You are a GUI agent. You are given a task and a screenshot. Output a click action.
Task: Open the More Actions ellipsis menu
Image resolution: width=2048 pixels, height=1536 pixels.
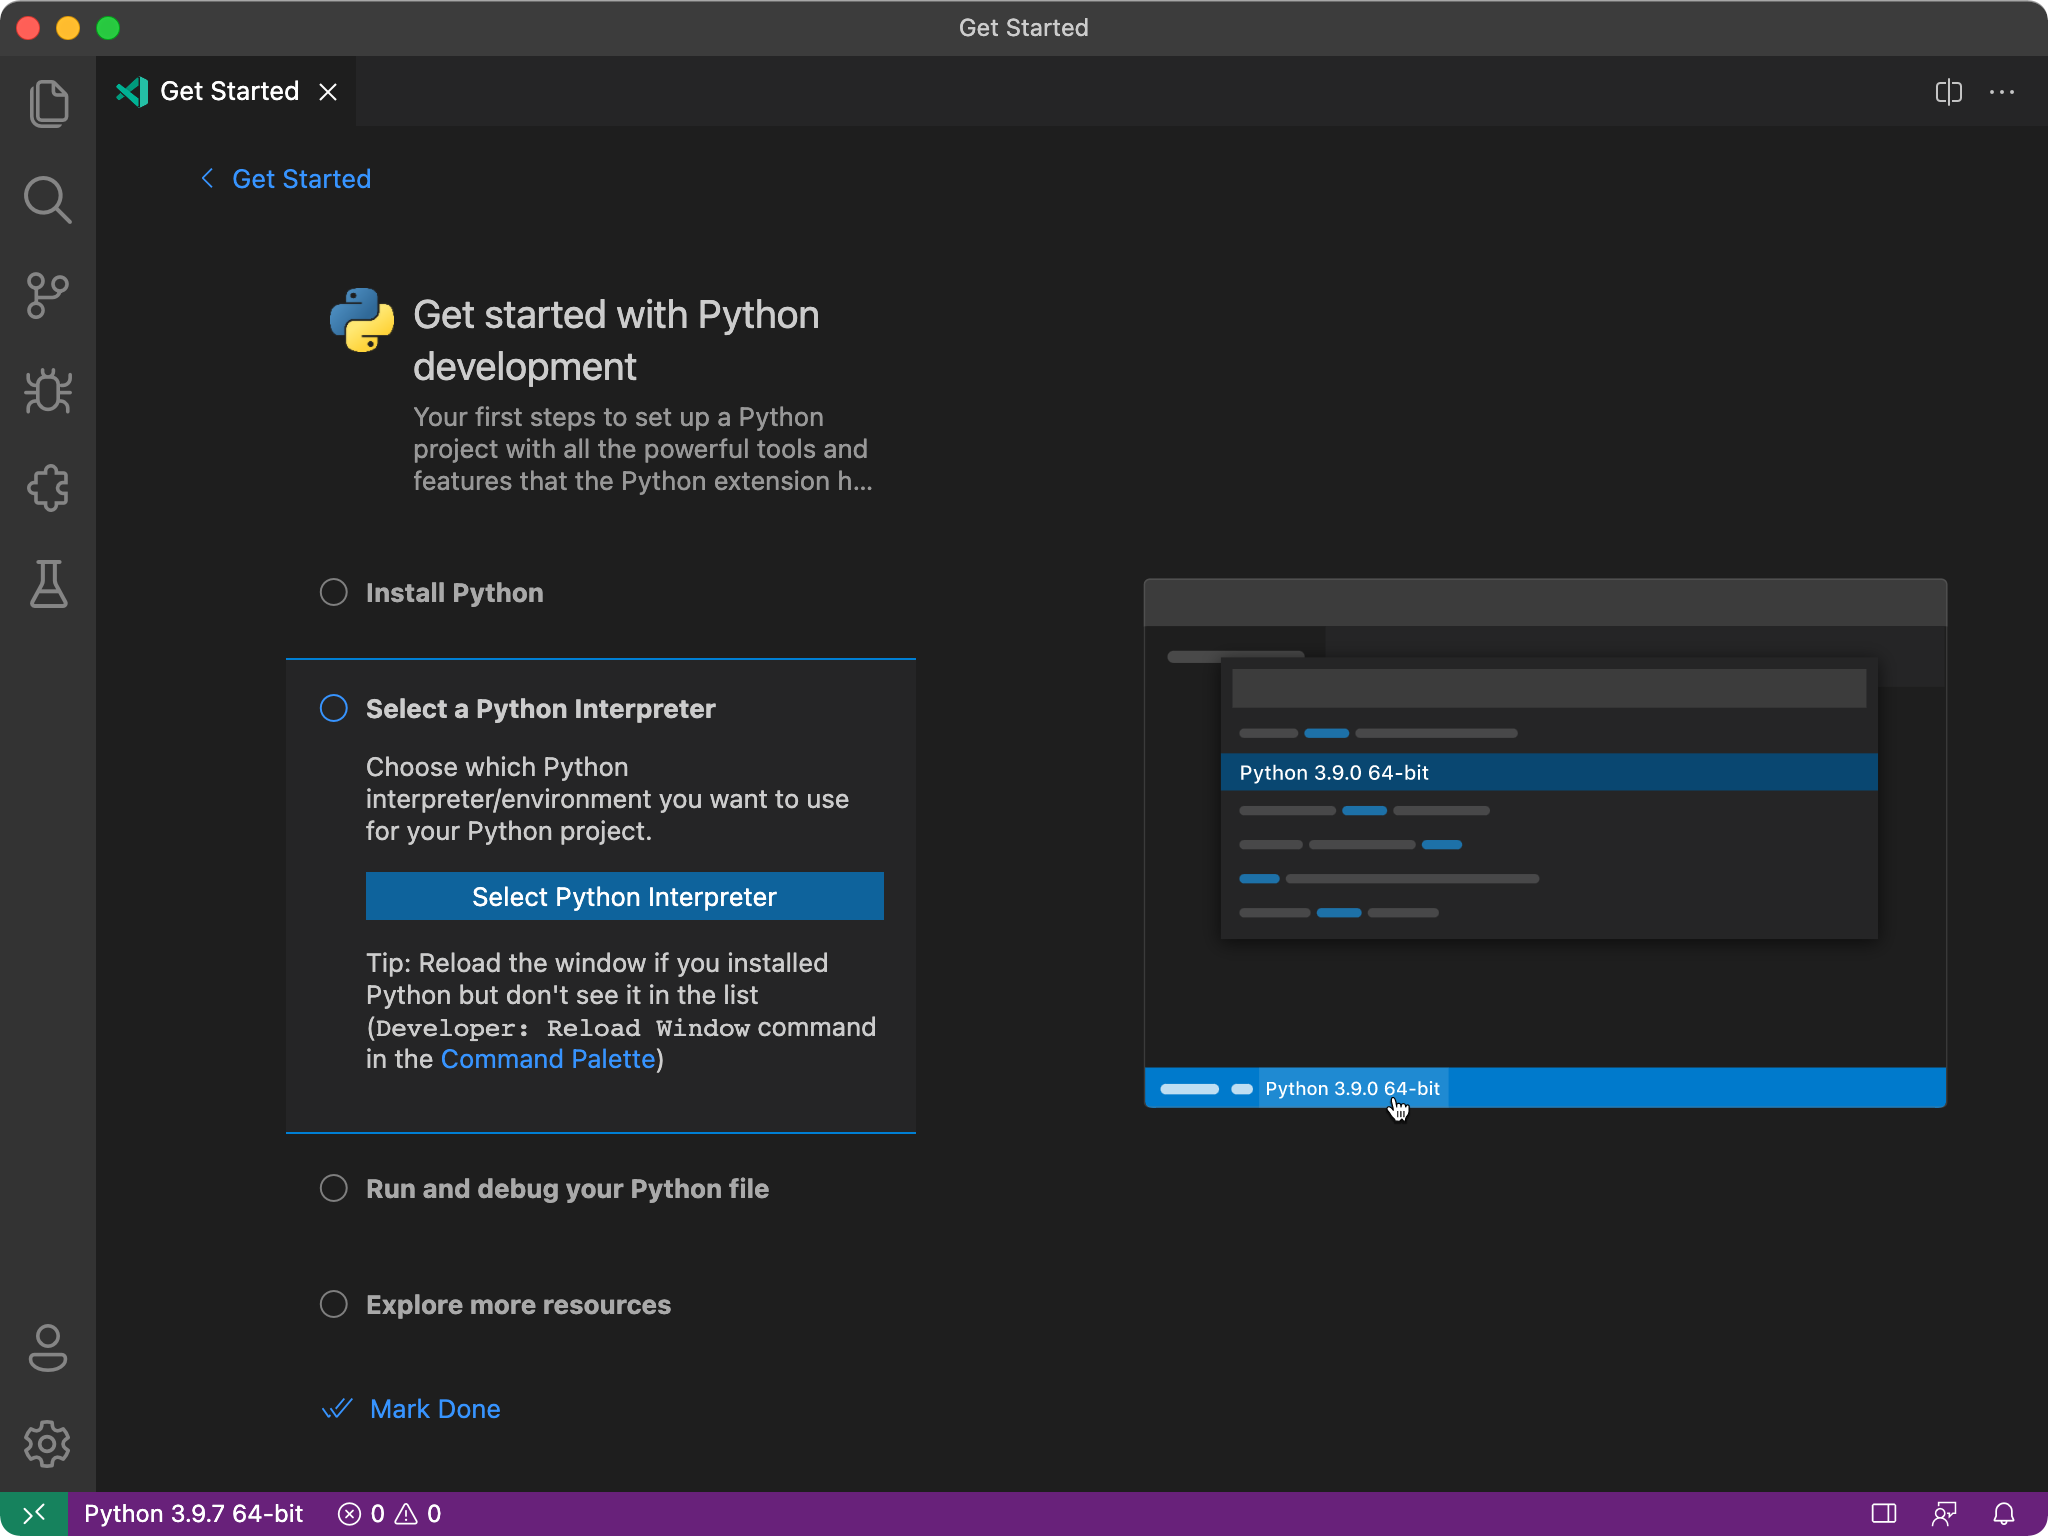[2002, 92]
